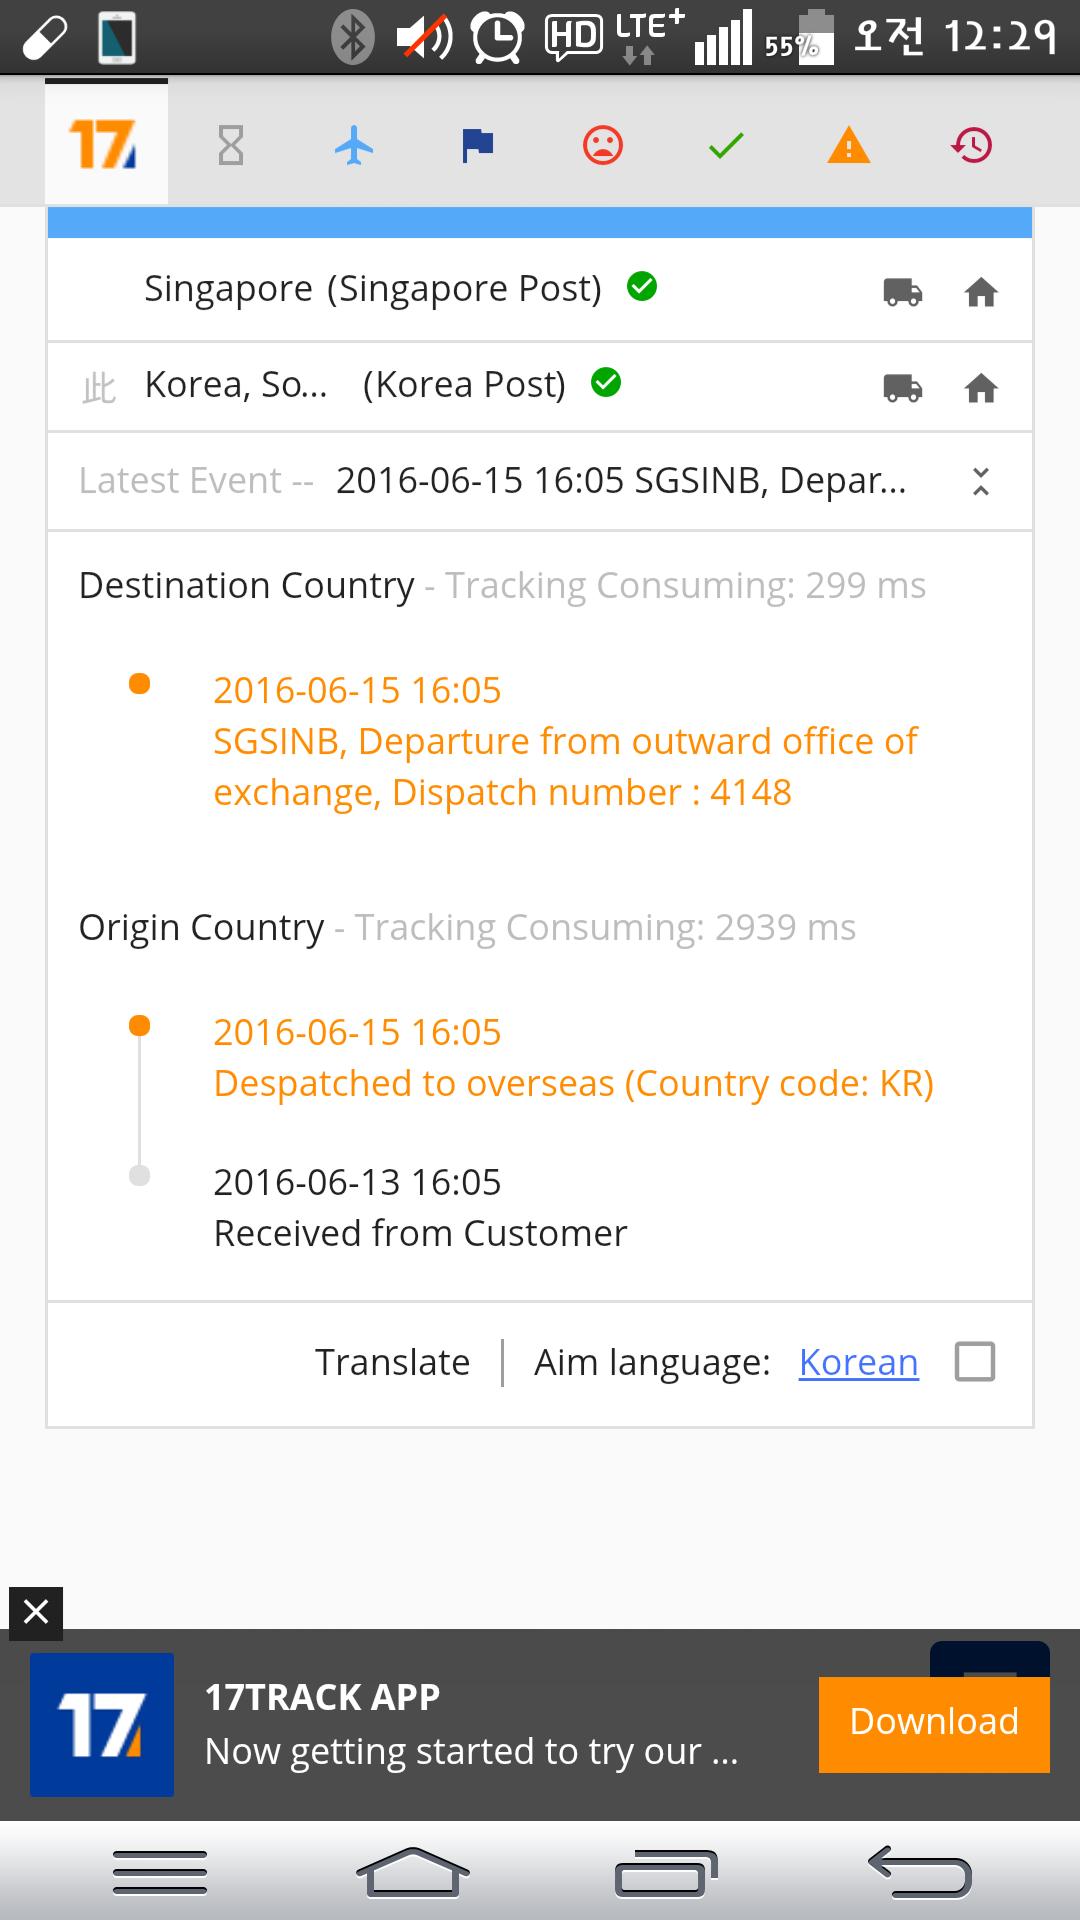Viewport: 1080px width, 1920px height.
Task: Select the orange warning alert icon
Action: coord(849,146)
